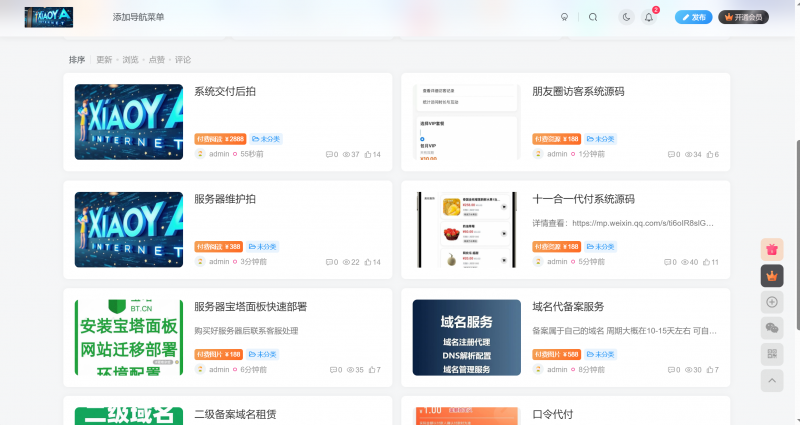
Task: Click the comment icon on 系统交付后拍
Action: point(329,154)
